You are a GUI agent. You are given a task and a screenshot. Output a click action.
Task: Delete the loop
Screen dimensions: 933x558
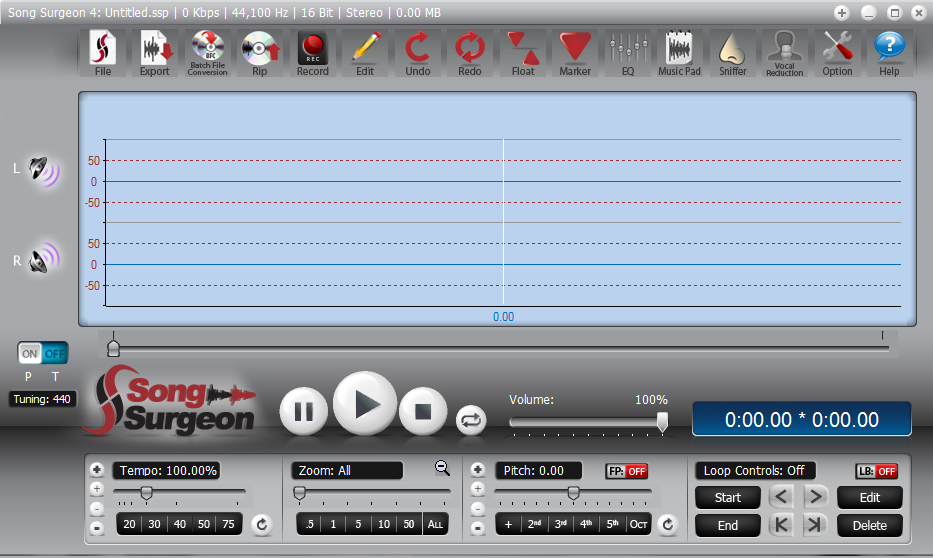[869, 525]
